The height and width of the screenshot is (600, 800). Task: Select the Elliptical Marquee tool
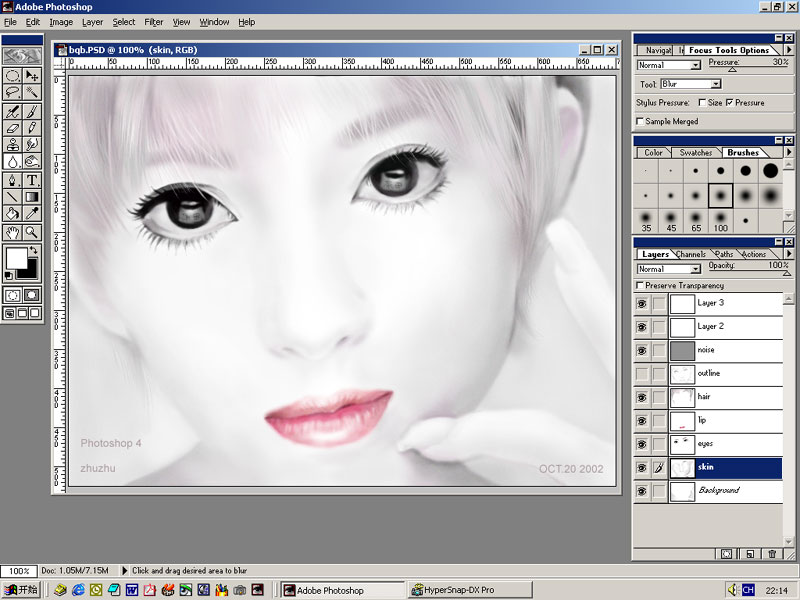tap(13, 76)
